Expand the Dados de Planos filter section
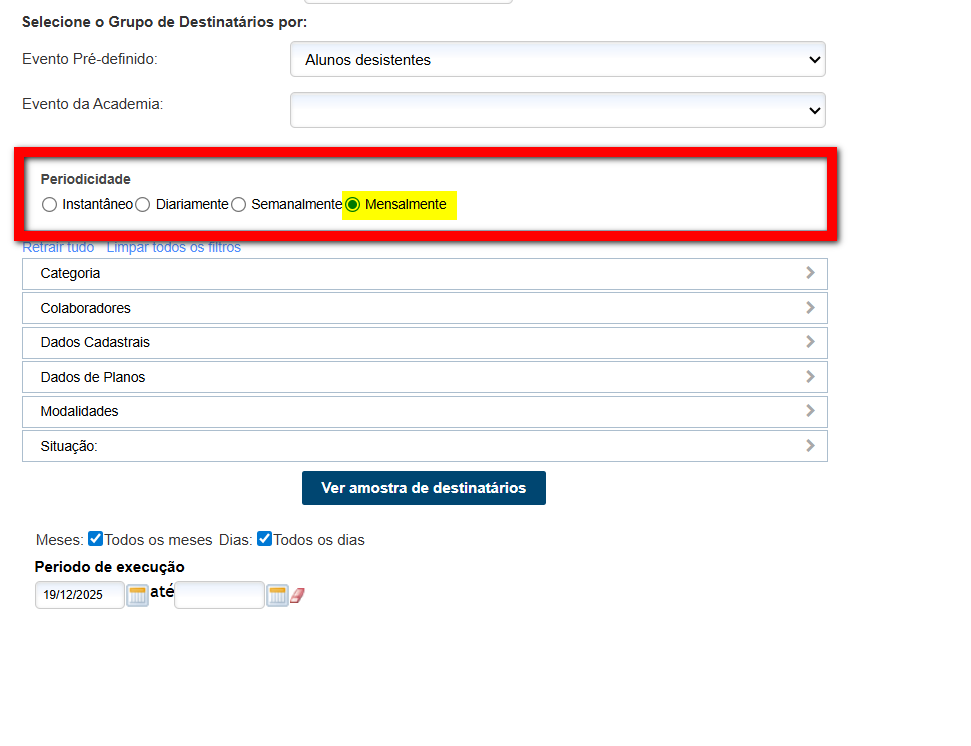Screen dimensions: 971x746 [811, 376]
